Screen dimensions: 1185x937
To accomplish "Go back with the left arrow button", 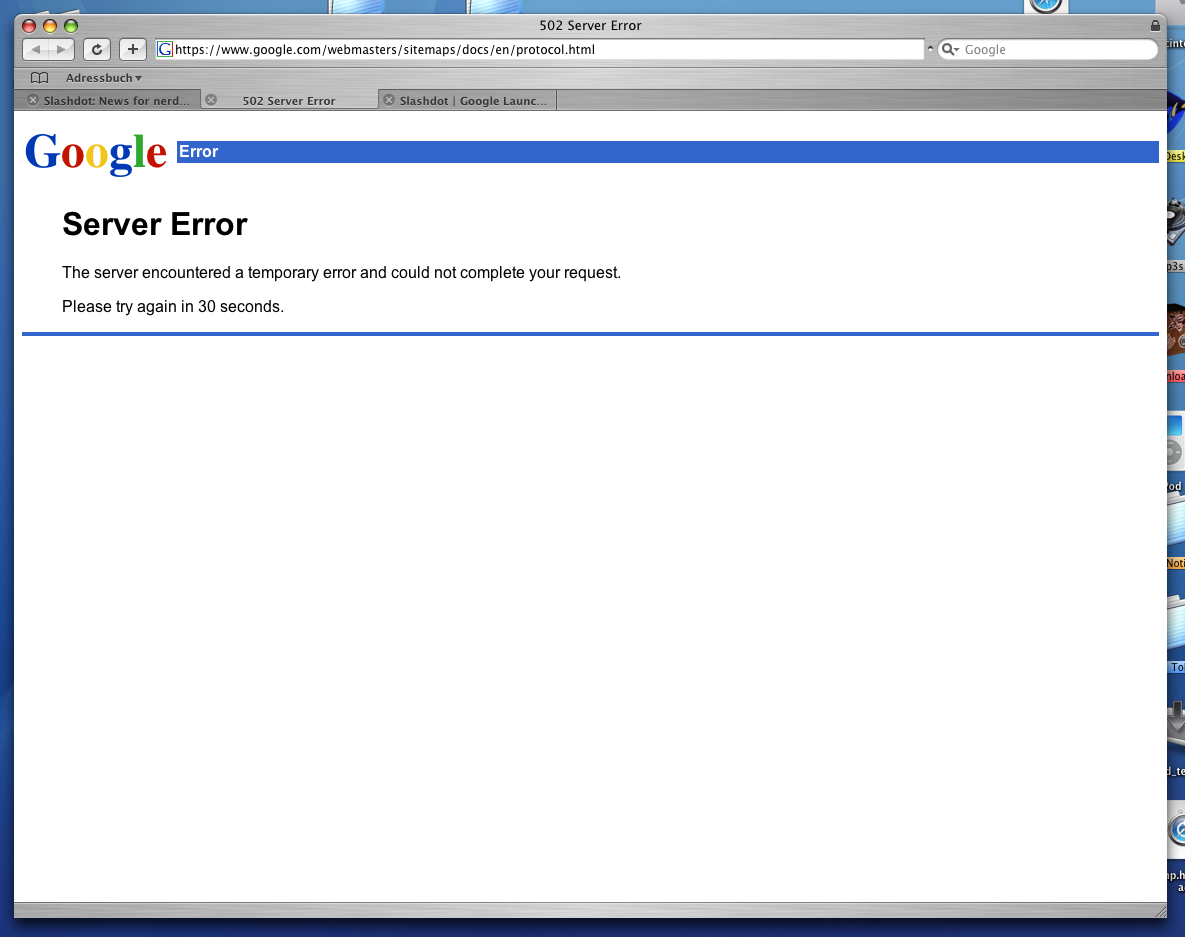I will point(36,50).
